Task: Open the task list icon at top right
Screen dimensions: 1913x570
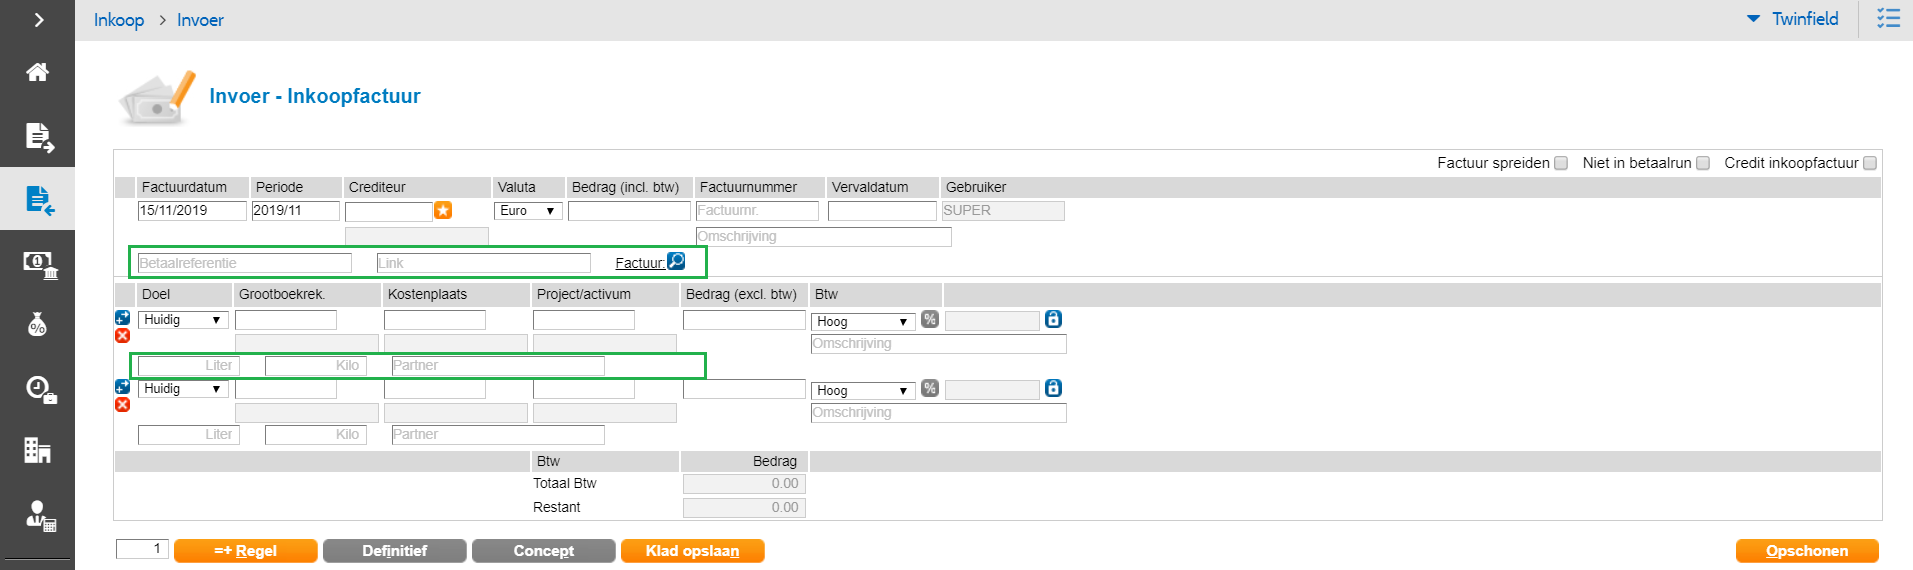Action: (x=1888, y=19)
